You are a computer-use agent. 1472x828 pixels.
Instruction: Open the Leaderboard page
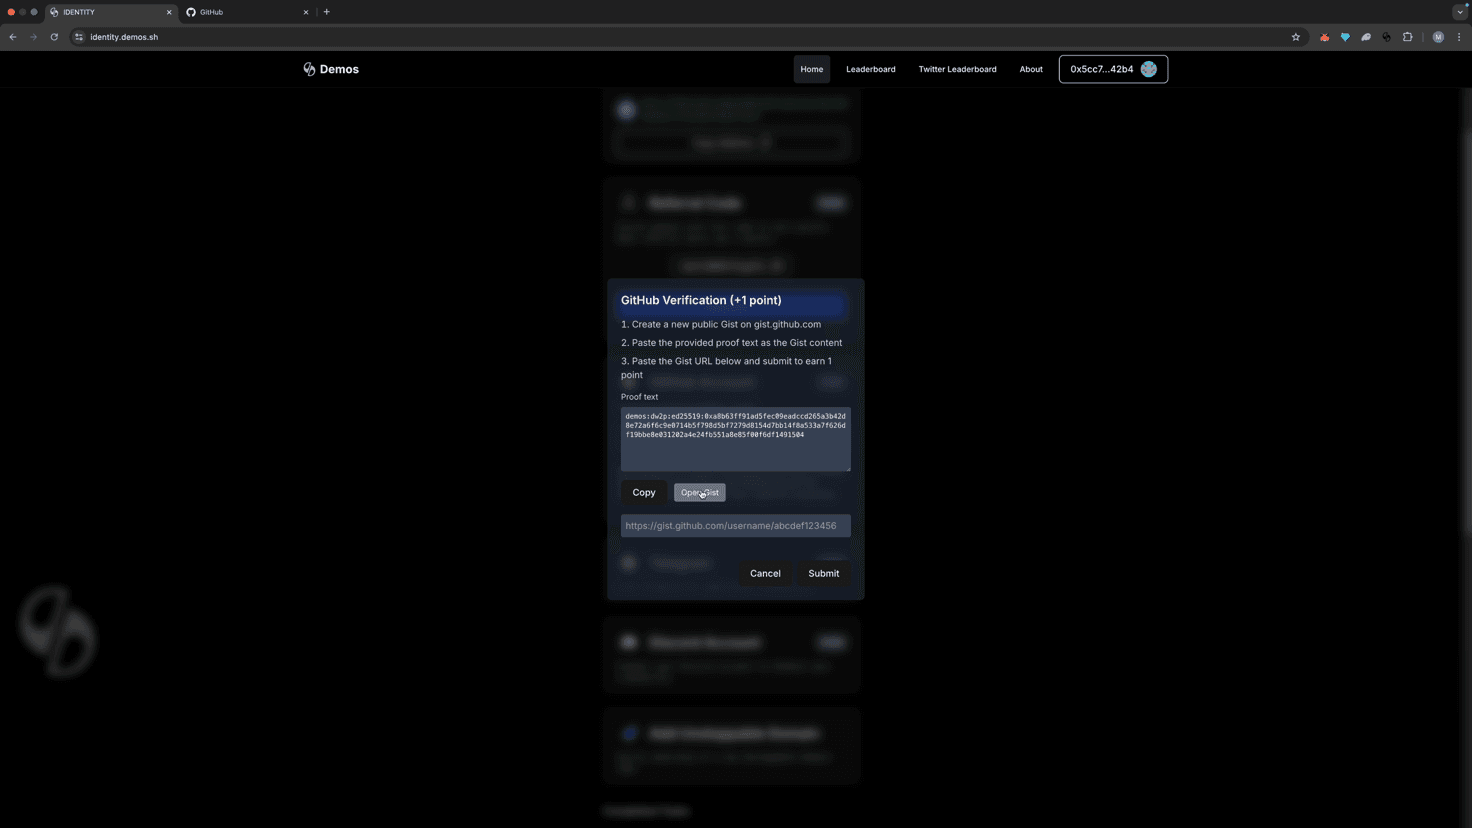pyautogui.click(x=870, y=69)
